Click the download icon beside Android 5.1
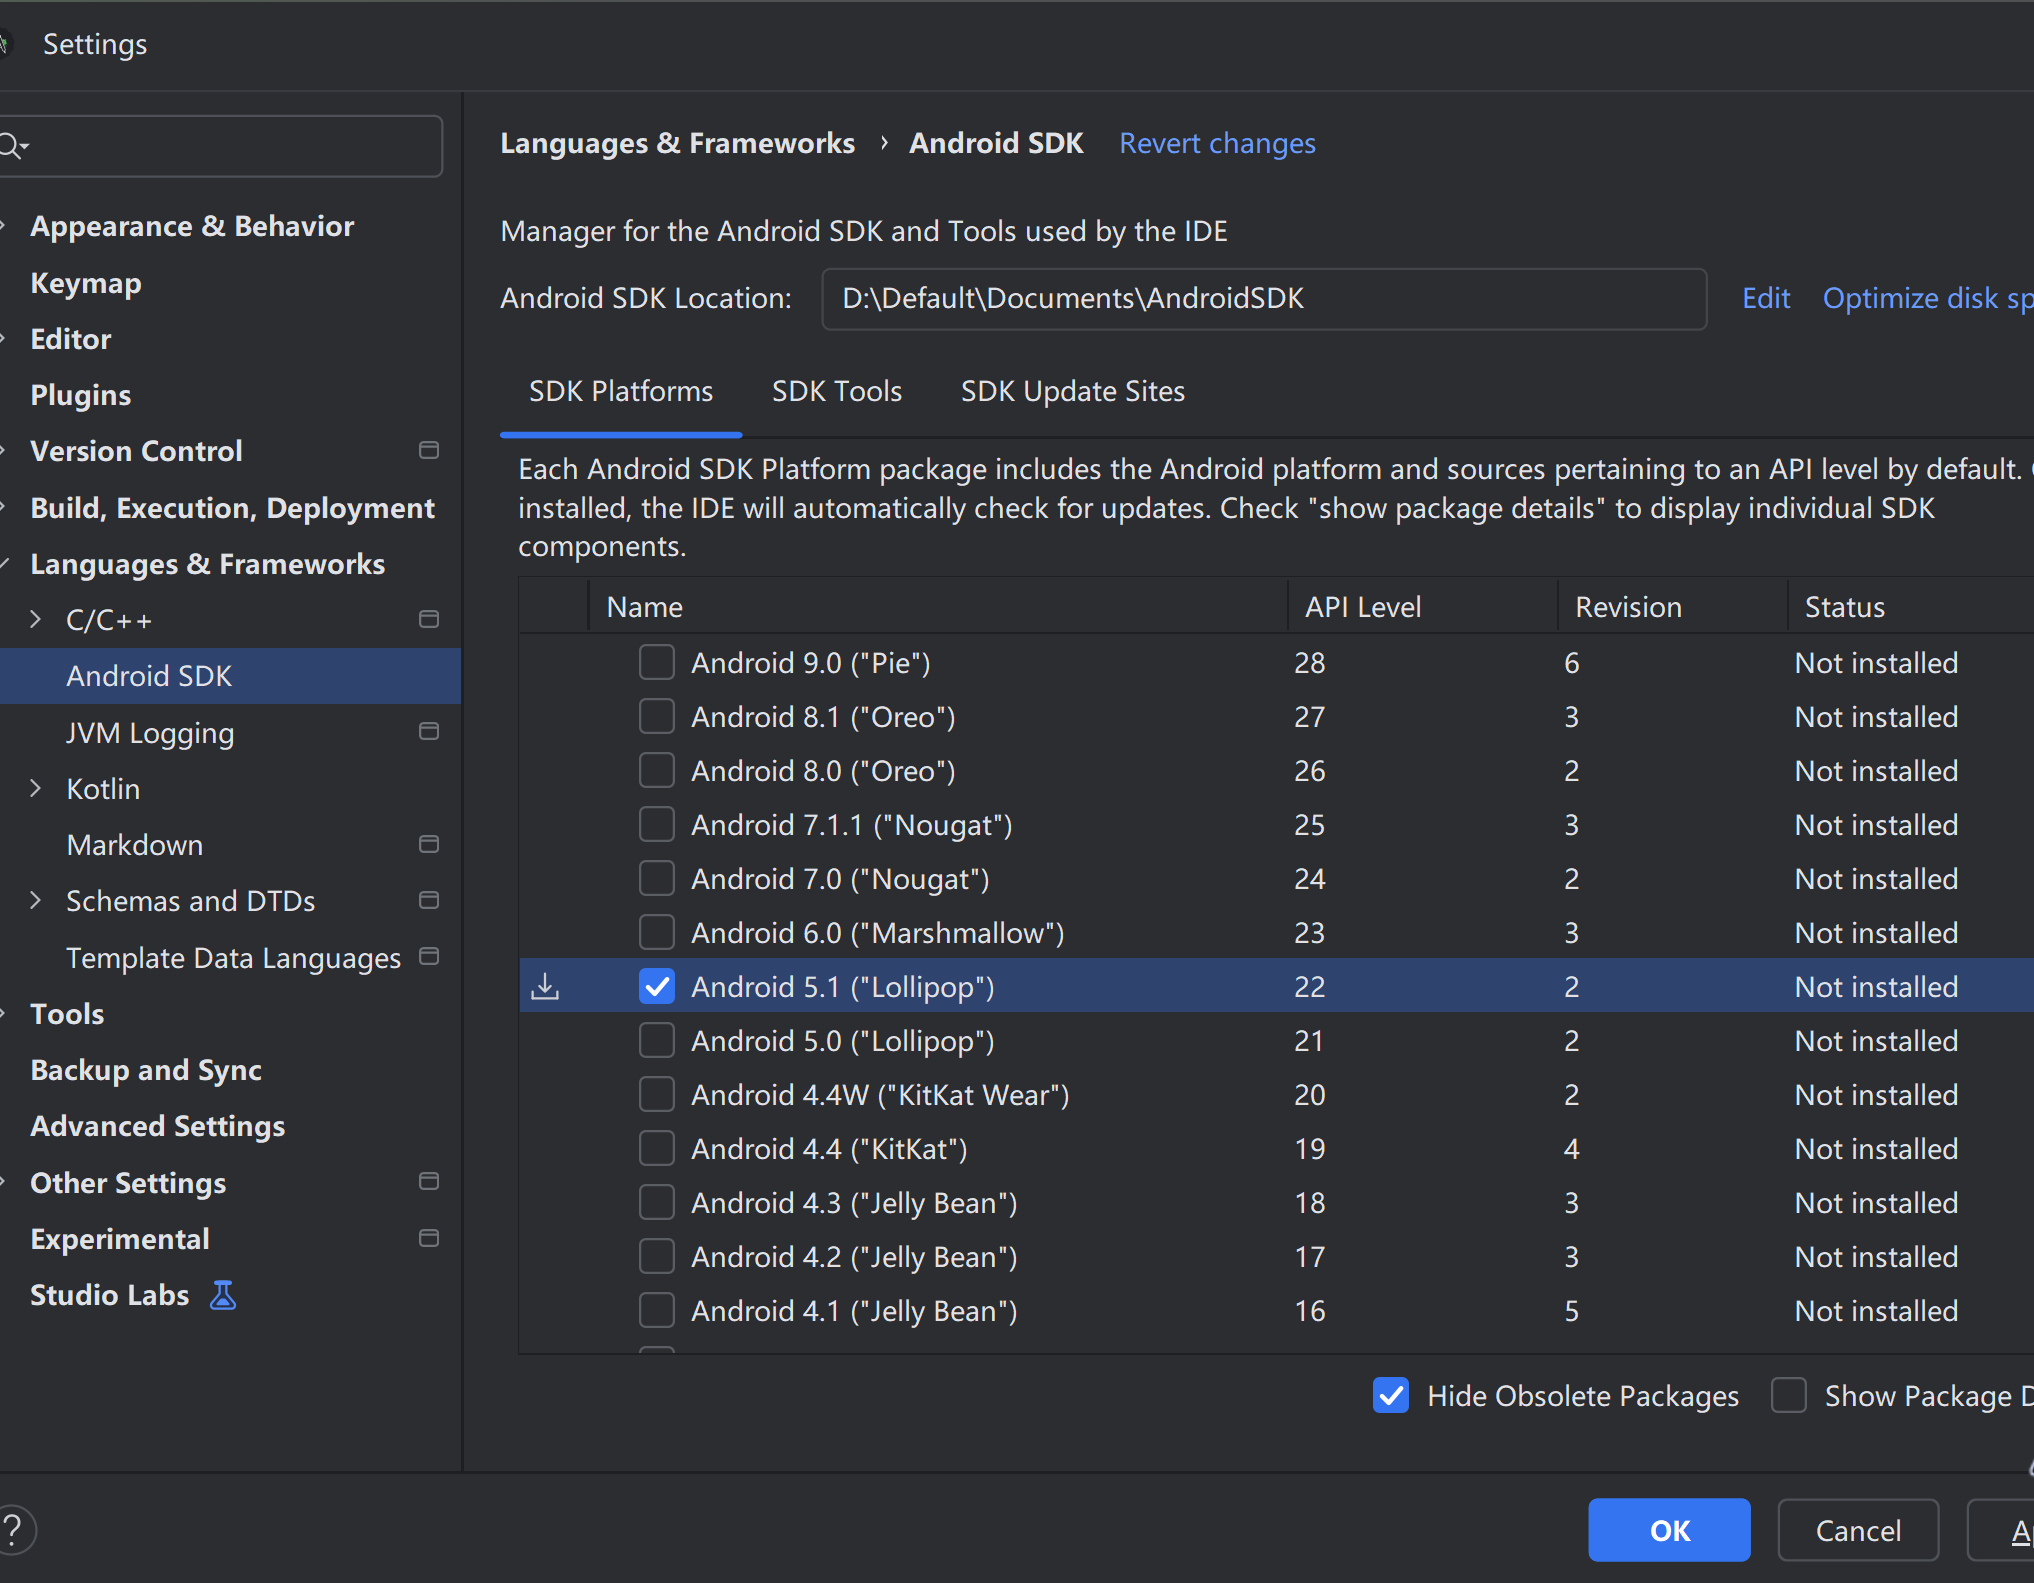The width and height of the screenshot is (2034, 1583). 545,987
